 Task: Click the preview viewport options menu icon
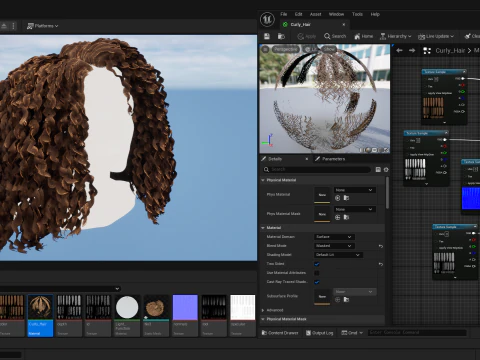[265, 49]
